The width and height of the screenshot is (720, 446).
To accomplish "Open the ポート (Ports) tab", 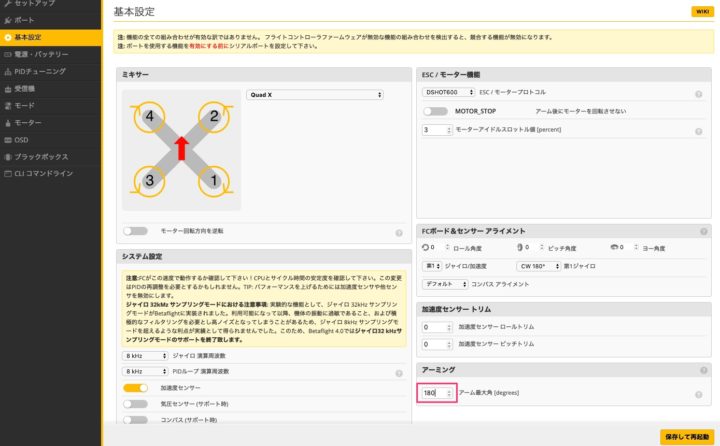I will [24, 20].
